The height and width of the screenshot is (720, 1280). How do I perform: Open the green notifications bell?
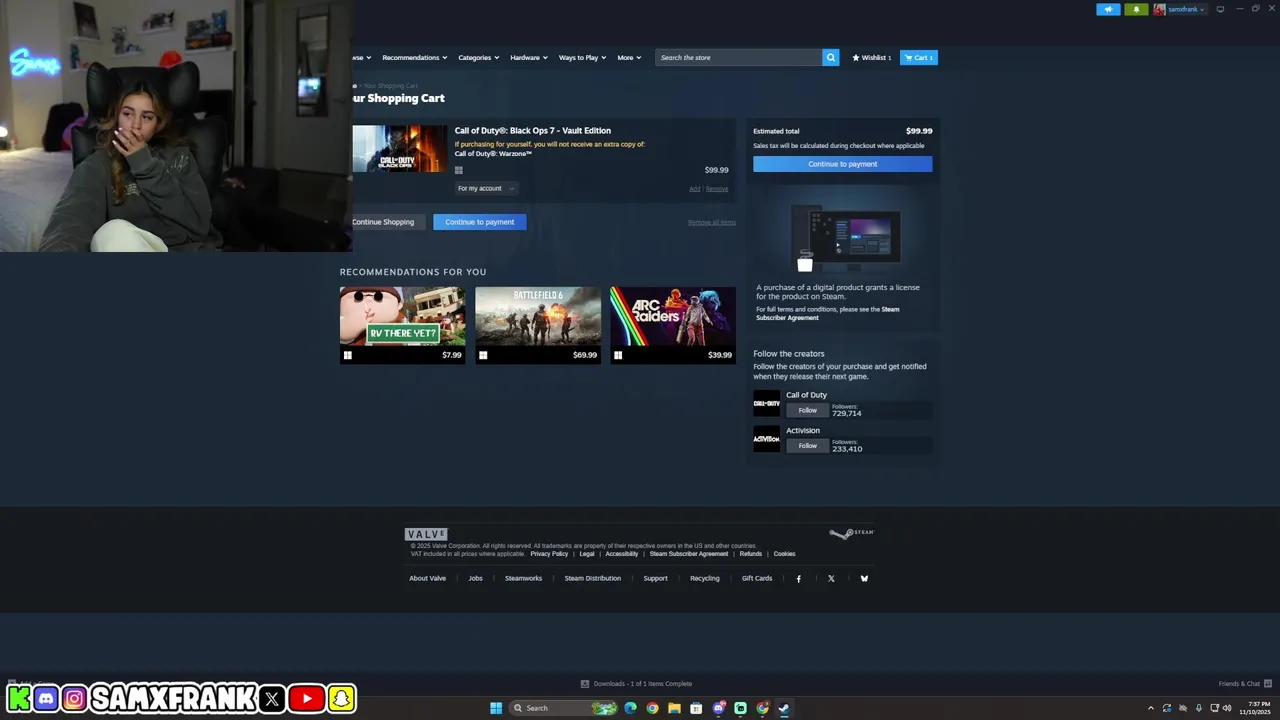[1136, 9]
